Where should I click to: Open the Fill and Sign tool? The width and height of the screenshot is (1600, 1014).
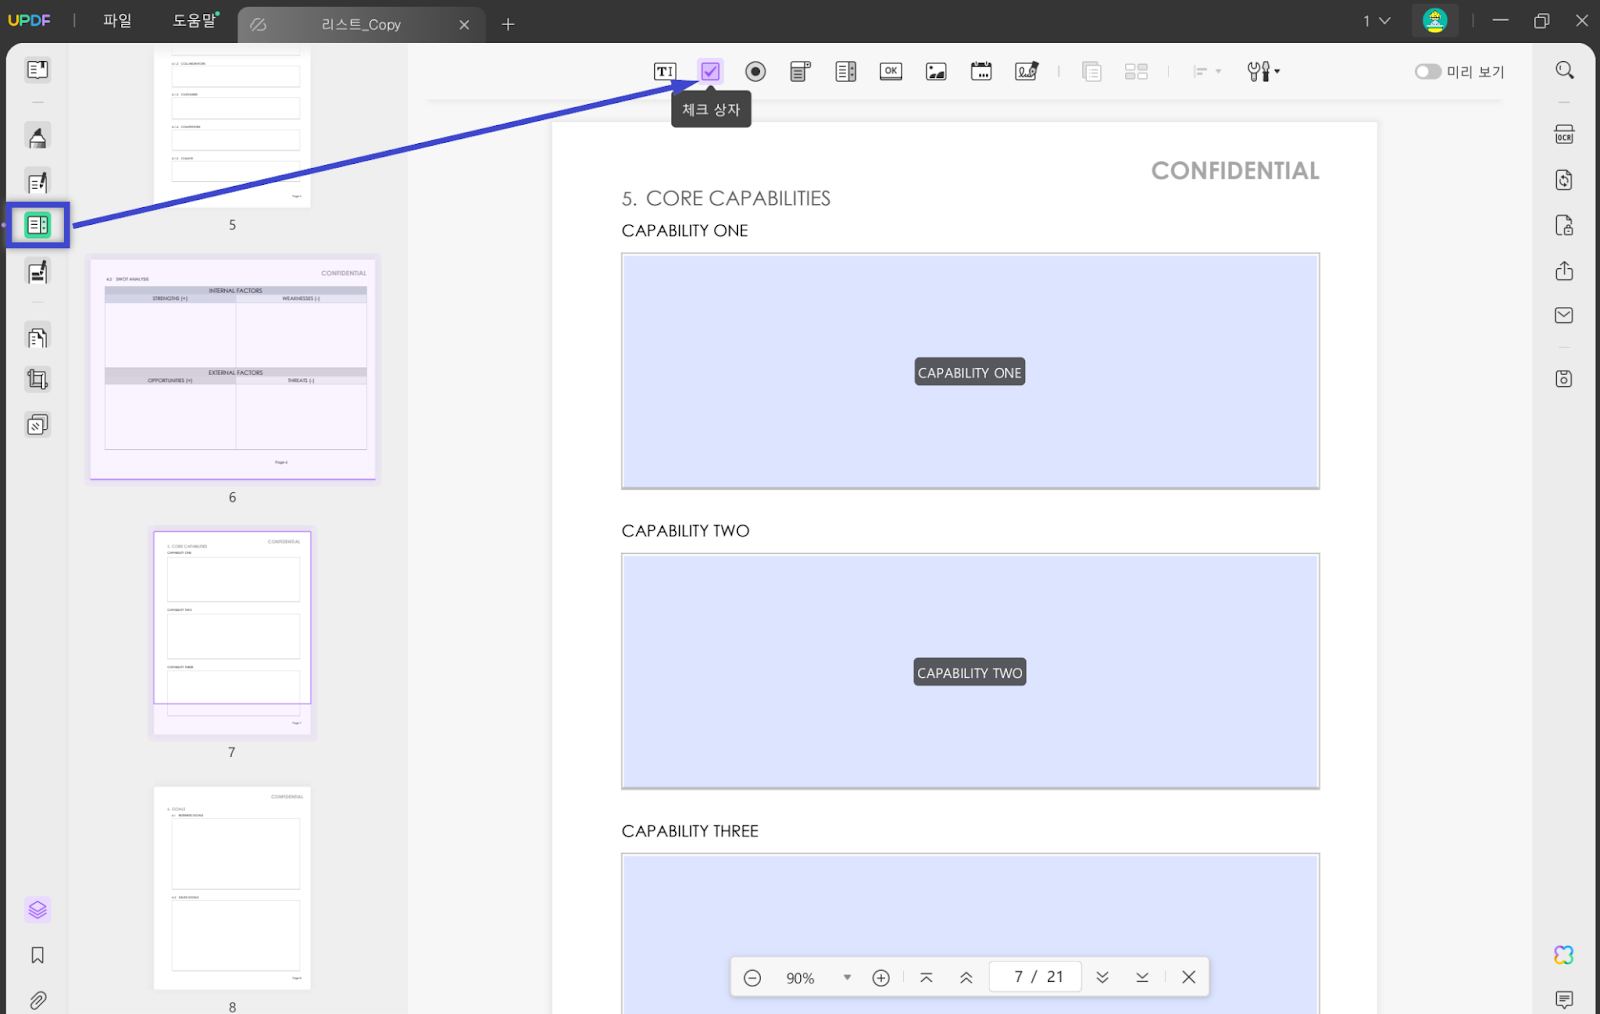click(37, 272)
